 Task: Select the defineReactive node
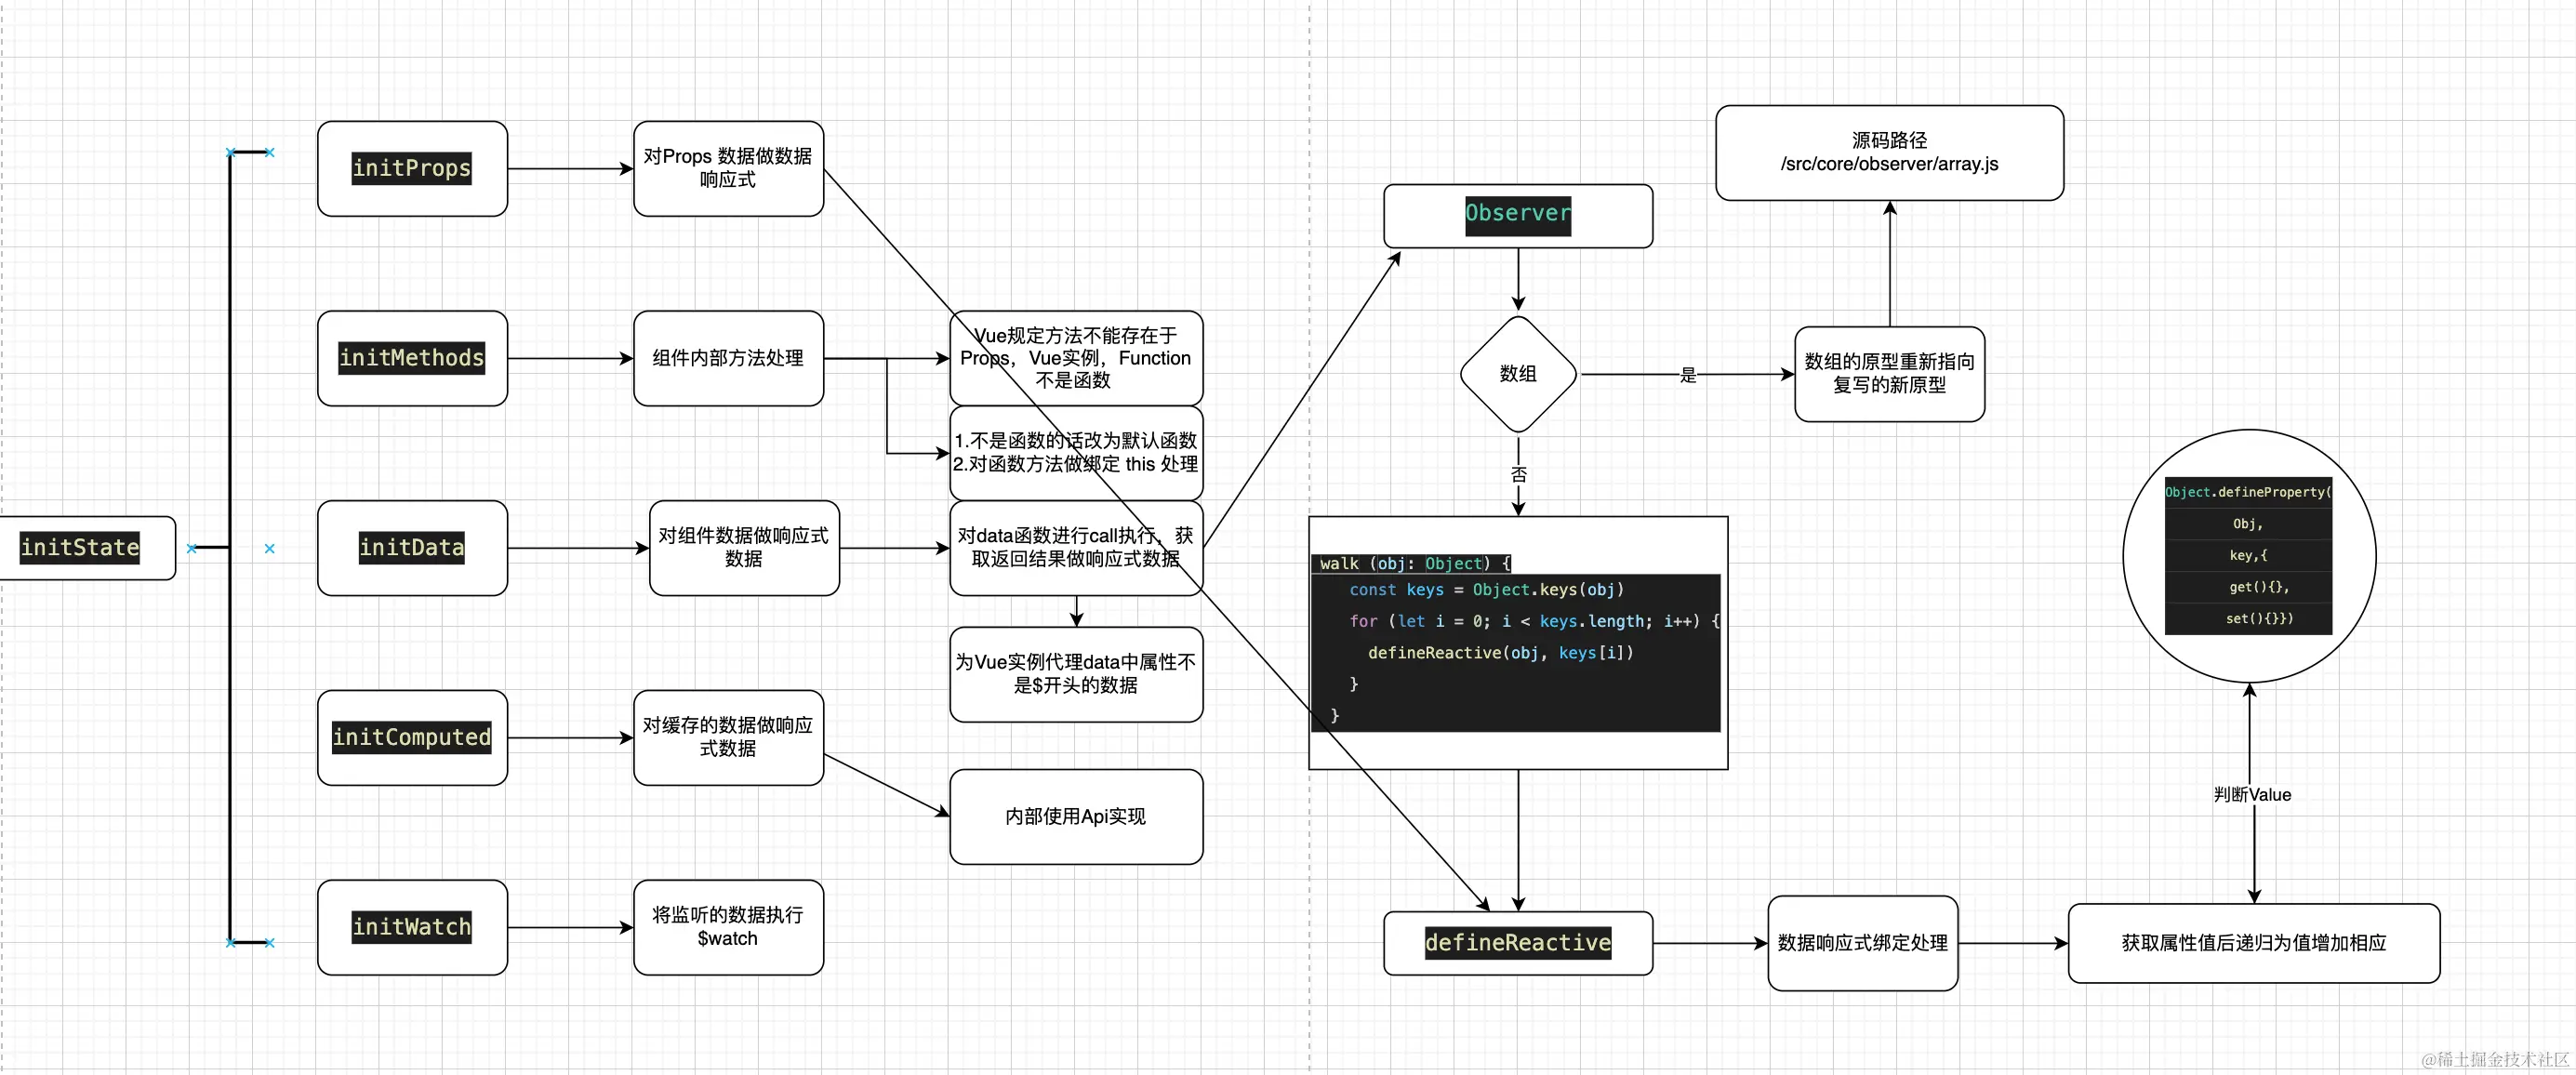tap(1517, 942)
